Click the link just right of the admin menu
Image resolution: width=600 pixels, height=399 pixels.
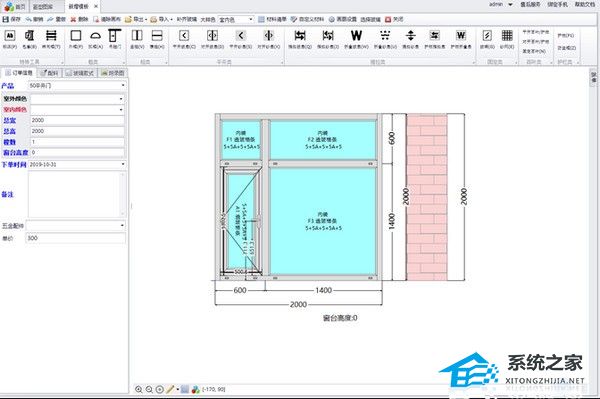click(x=530, y=5)
